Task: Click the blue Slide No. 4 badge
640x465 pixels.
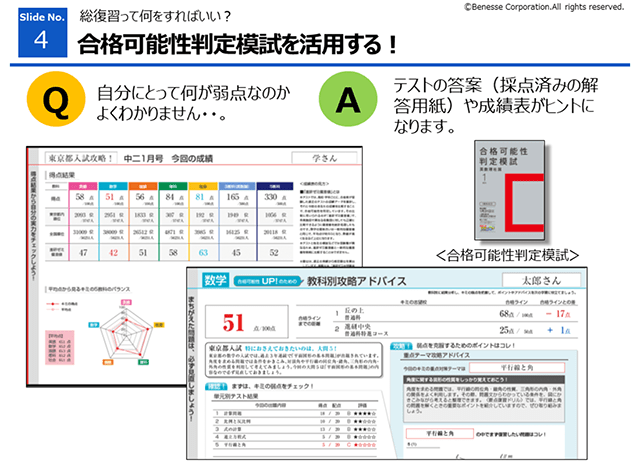Action: [x=38, y=34]
